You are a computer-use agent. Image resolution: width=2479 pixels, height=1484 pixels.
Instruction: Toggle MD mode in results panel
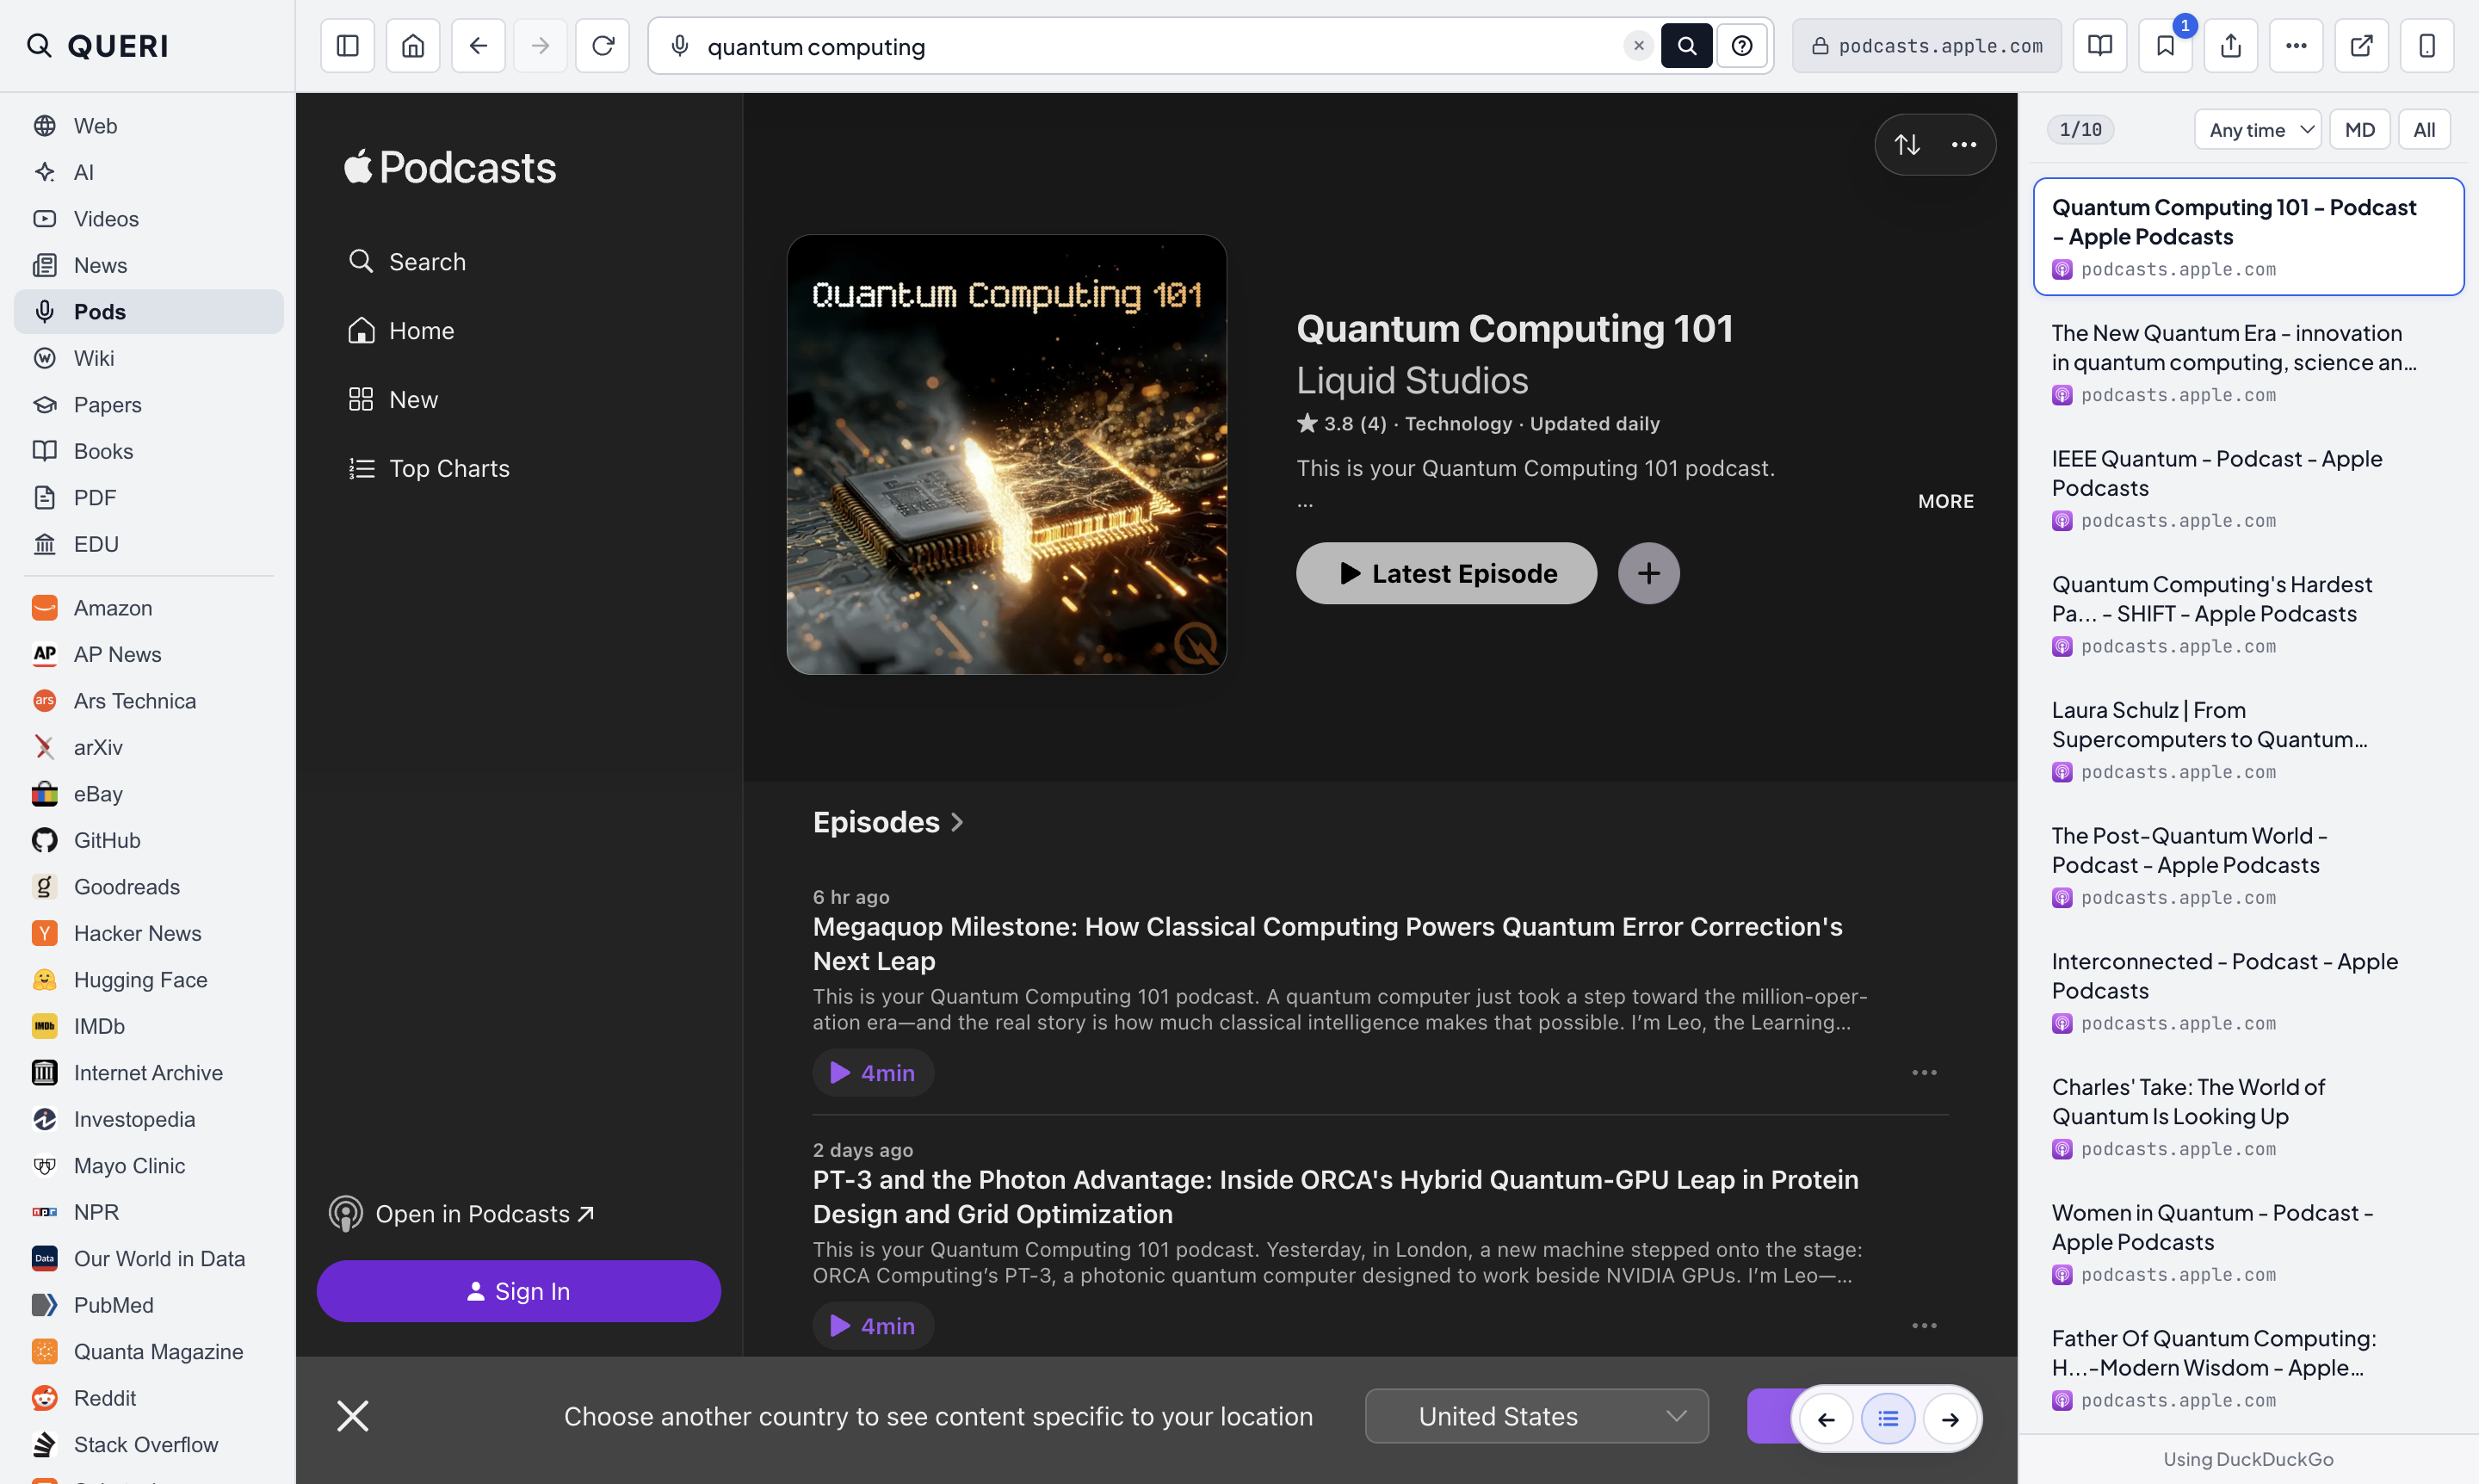click(2359, 130)
